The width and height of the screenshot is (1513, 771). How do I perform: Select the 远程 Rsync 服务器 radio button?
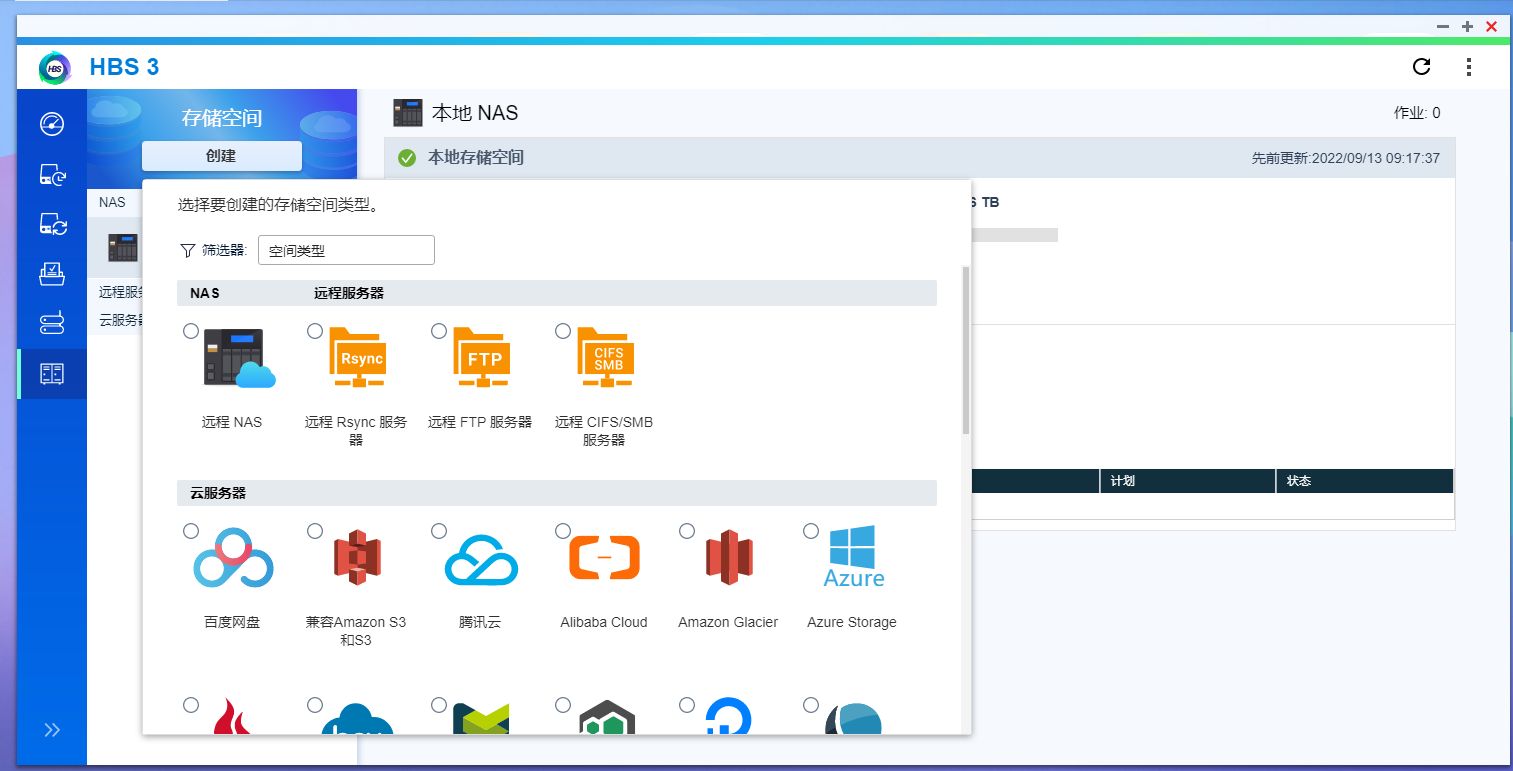[x=315, y=331]
